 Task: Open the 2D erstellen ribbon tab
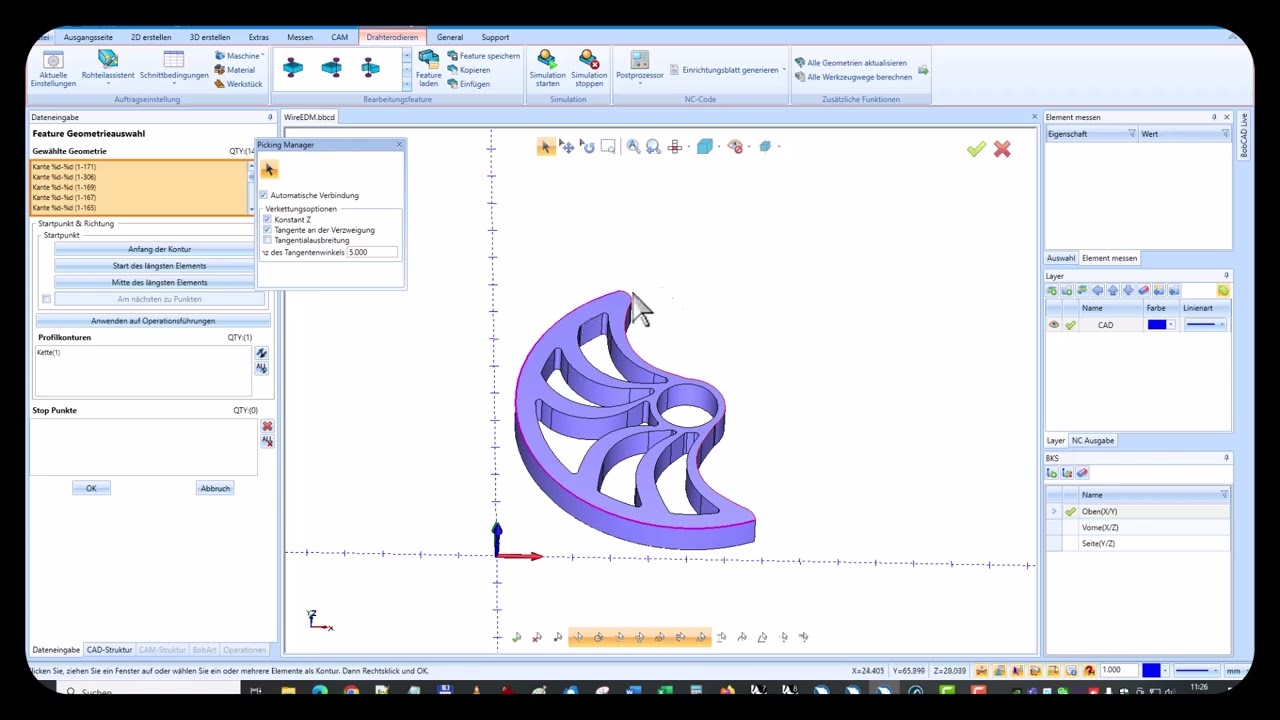point(151,37)
